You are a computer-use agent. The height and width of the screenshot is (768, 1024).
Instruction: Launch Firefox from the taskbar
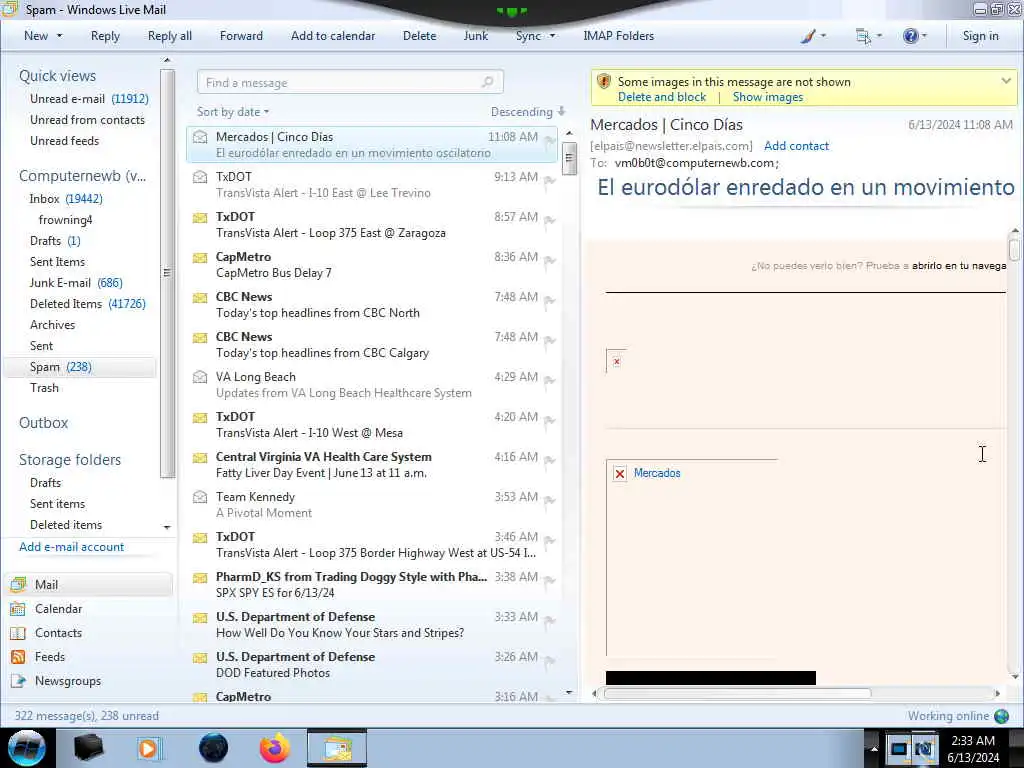[275, 748]
